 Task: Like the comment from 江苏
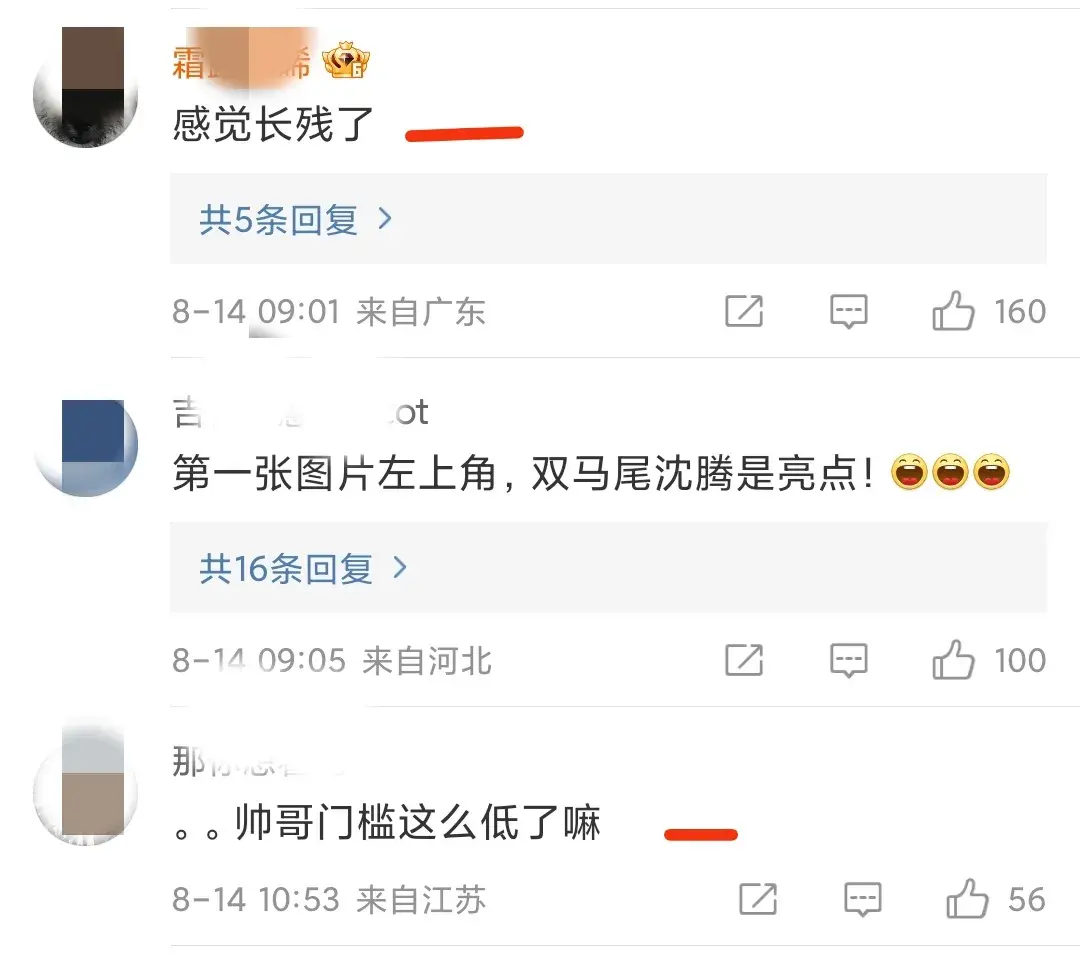click(967, 898)
